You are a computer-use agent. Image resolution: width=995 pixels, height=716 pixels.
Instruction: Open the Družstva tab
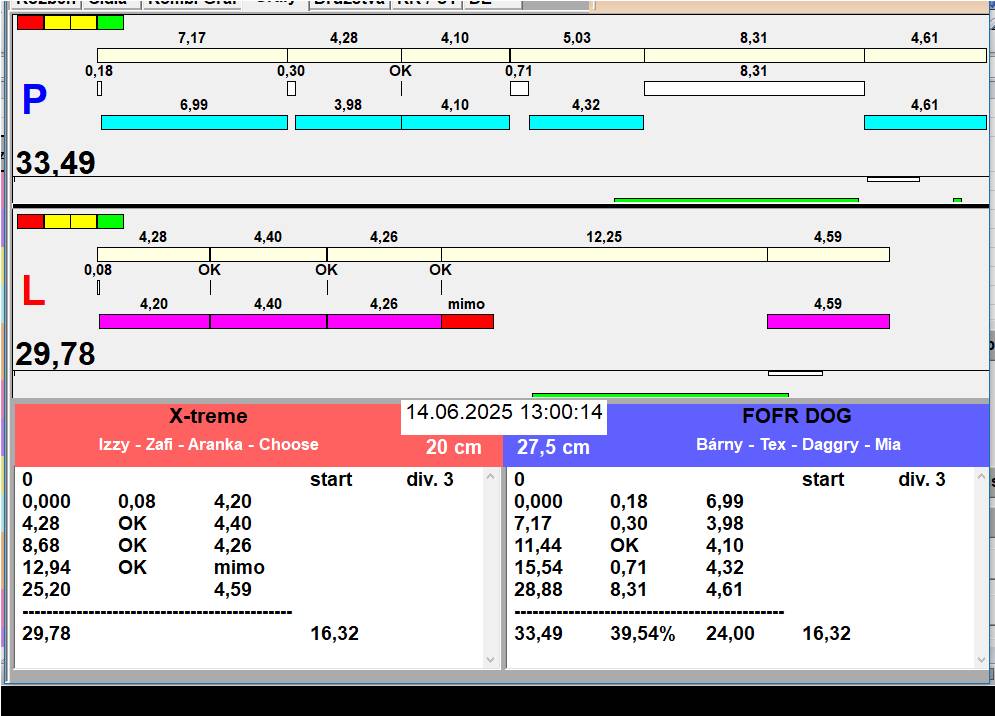(349, 3)
